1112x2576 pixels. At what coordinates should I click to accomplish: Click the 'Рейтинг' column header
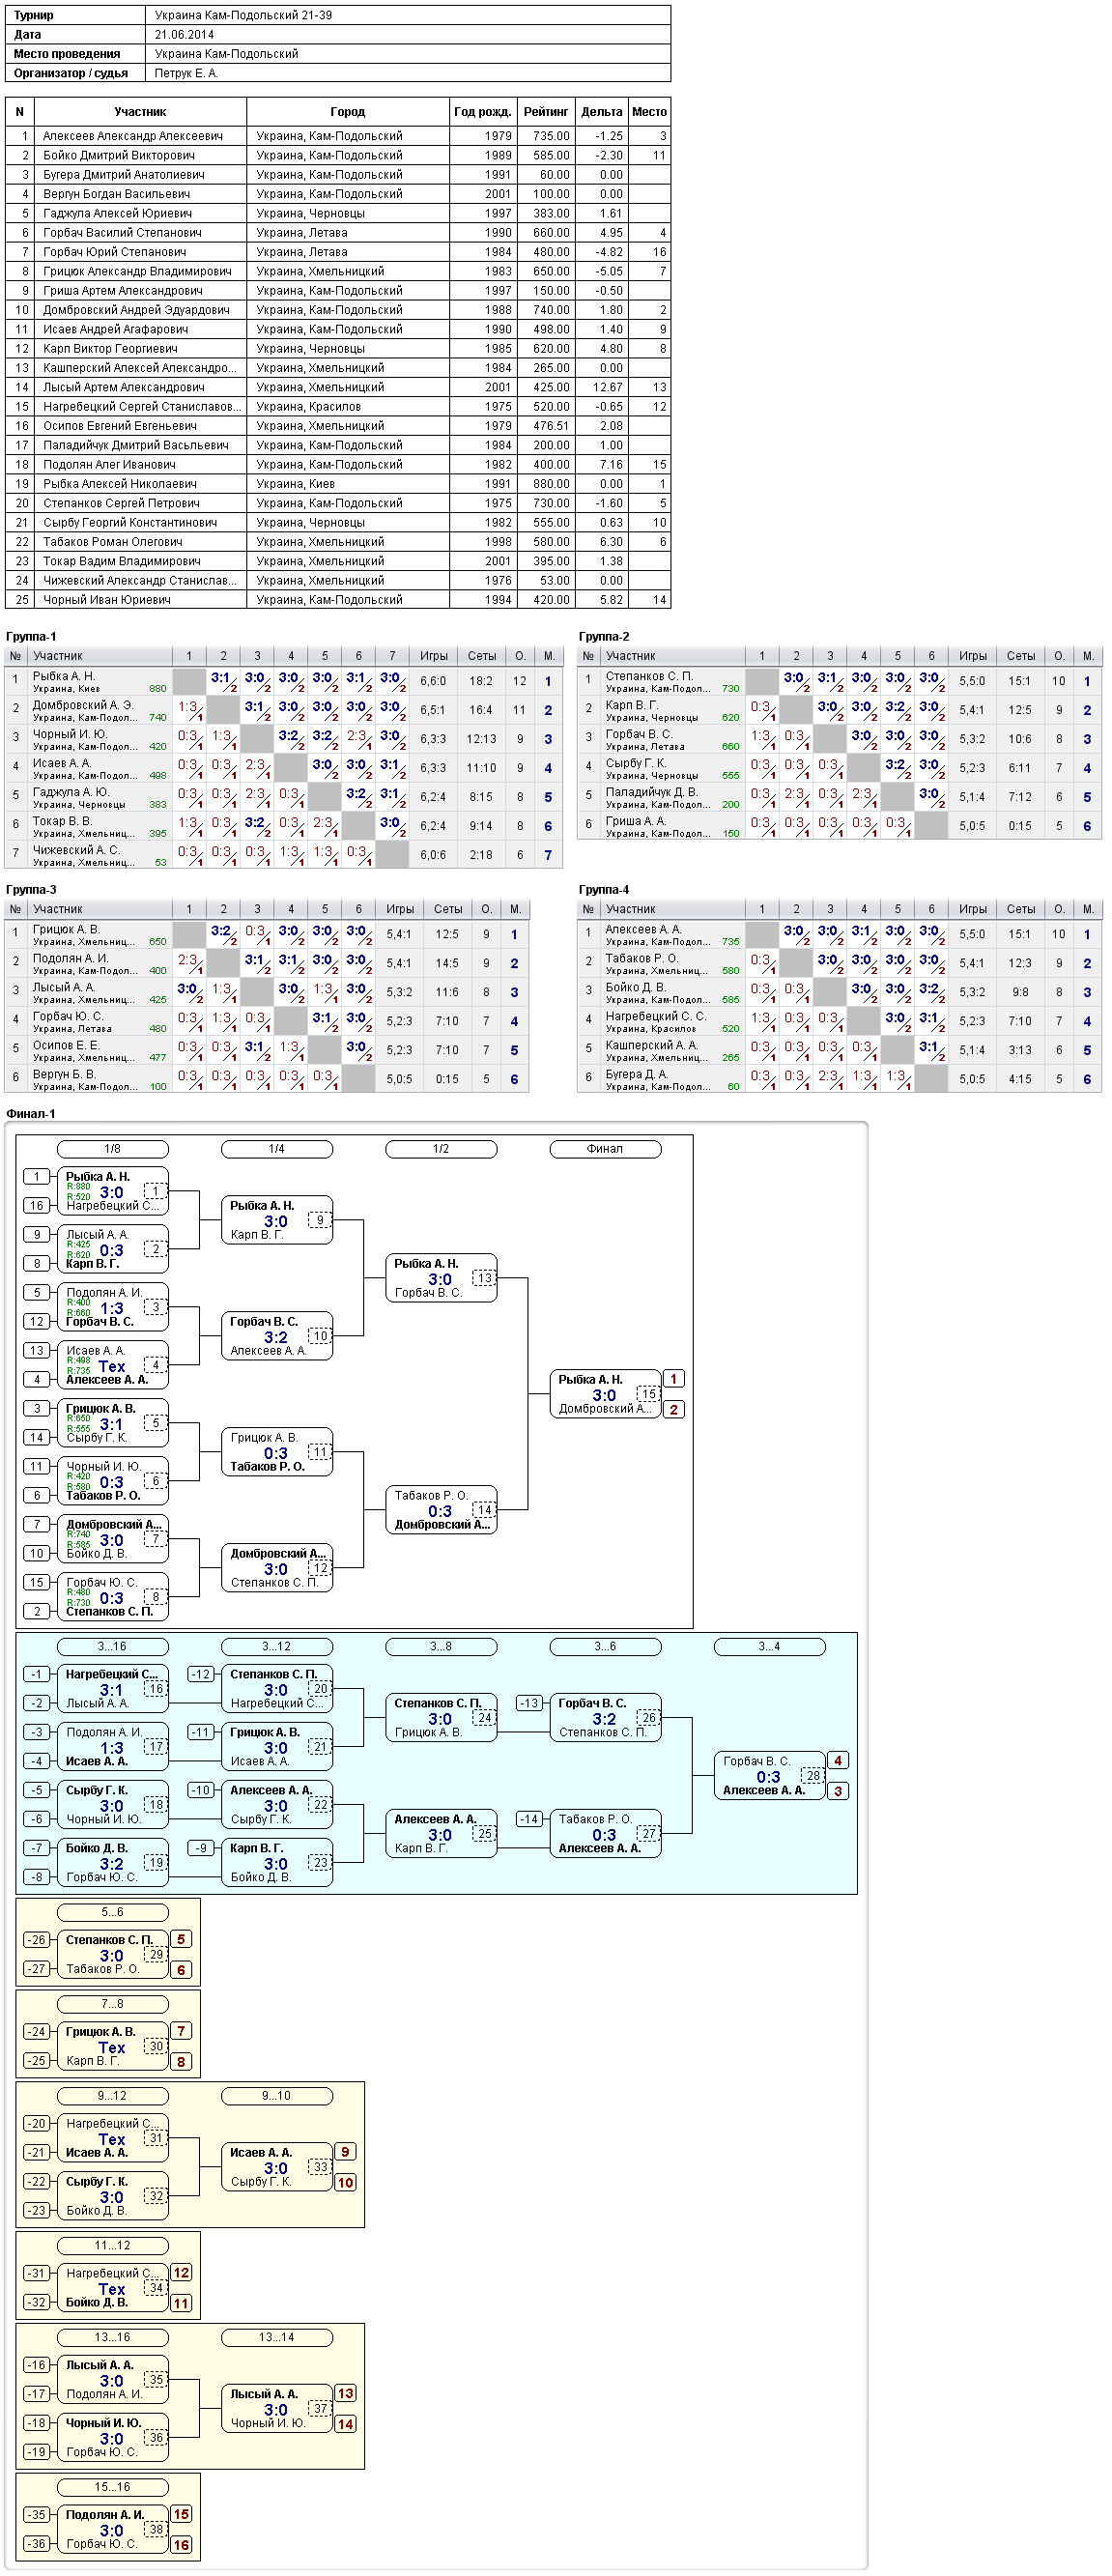[x=546, y=112]
